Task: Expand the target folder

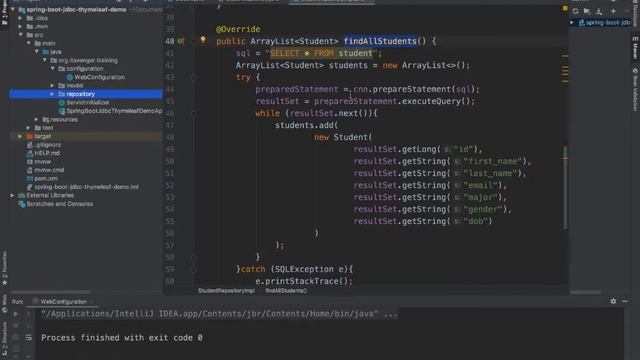Action: click(x=20, y=136)
